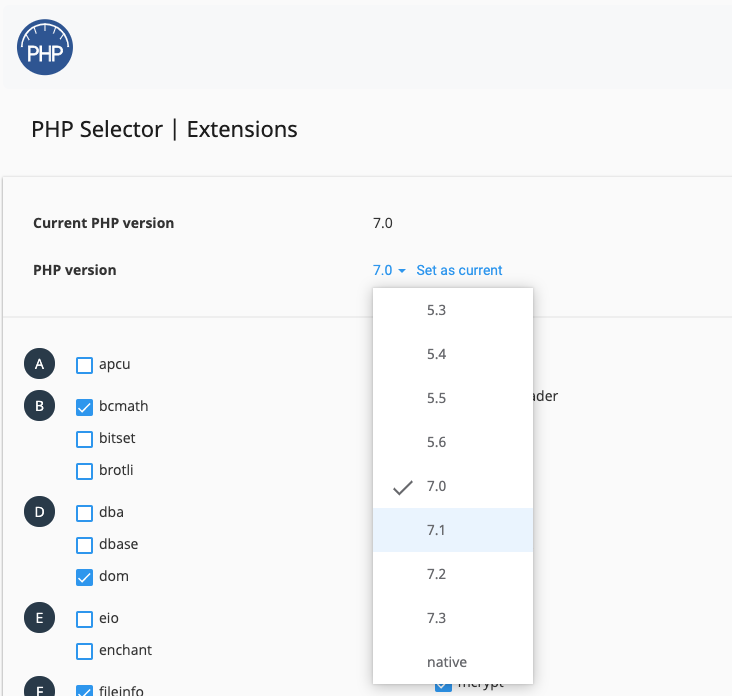Choose version 5.3 in the list
Screen dimensions: 732x696
[x=453, y=310]
